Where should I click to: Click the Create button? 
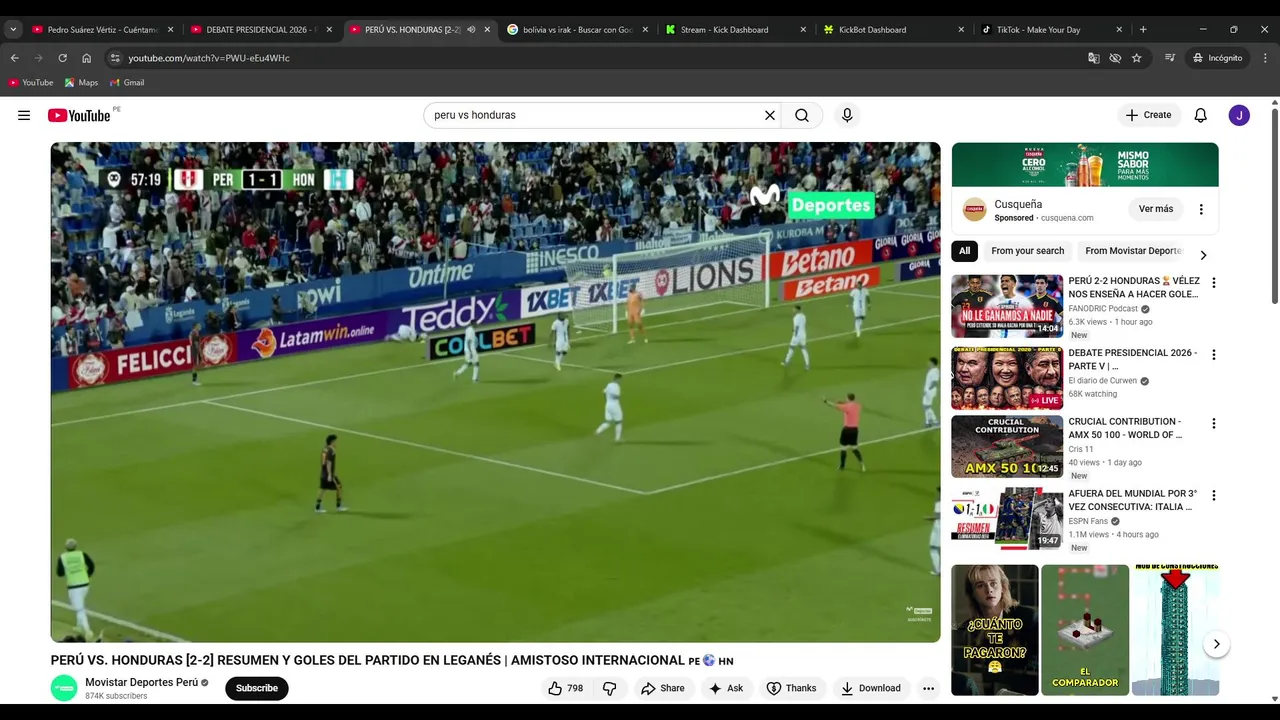click(x=1148, y=115)
